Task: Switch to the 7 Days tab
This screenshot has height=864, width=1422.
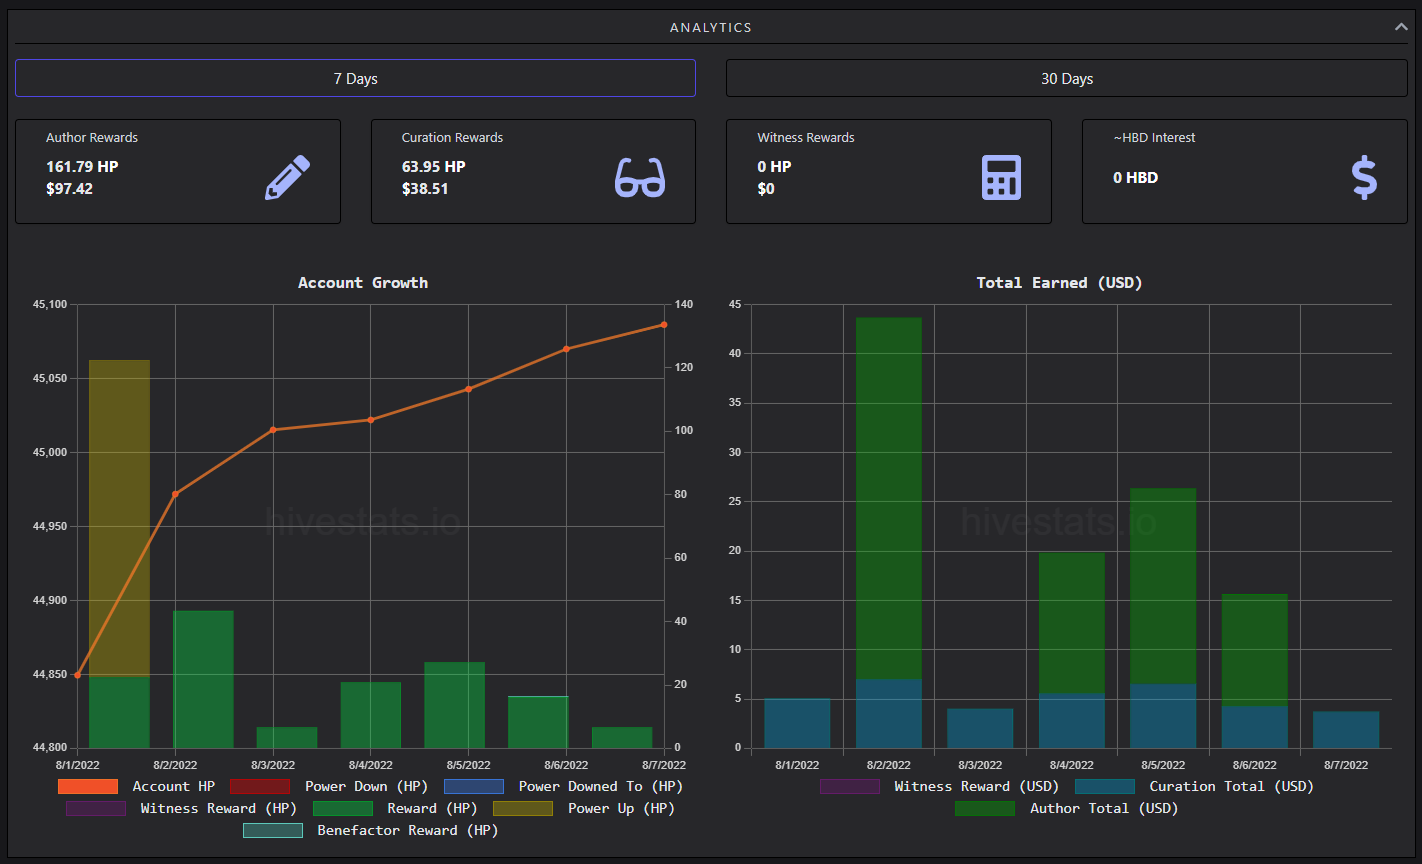Action: point(355,78)
